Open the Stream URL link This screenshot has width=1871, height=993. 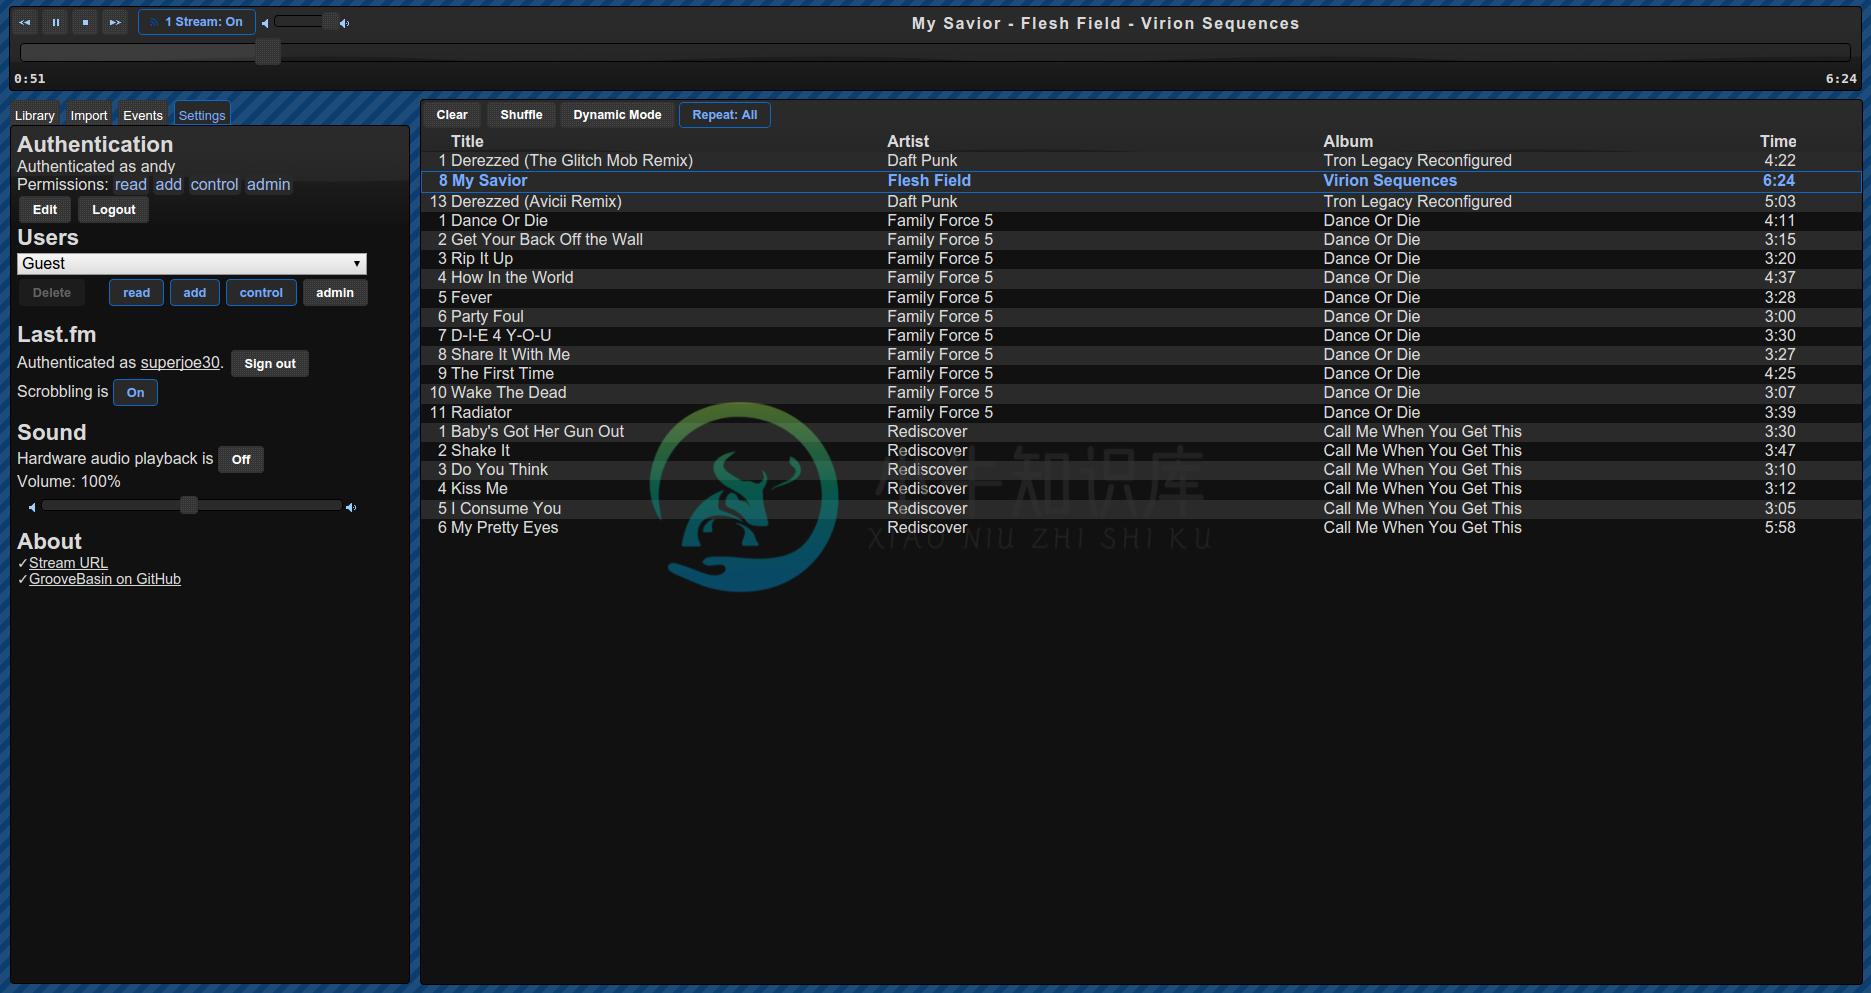[x=68, y=563]
